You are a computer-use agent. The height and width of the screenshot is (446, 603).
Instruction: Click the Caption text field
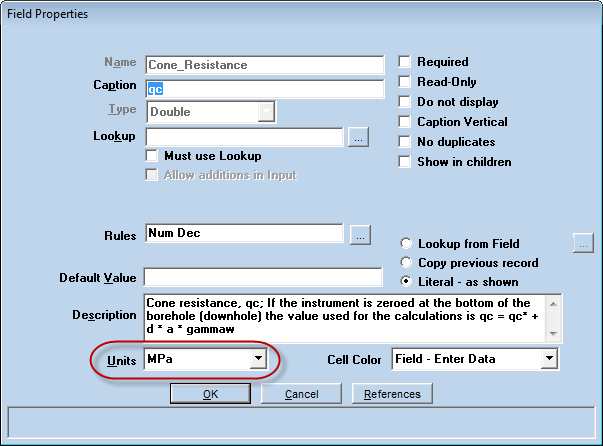pyautogui.click(x=265, y=88)
